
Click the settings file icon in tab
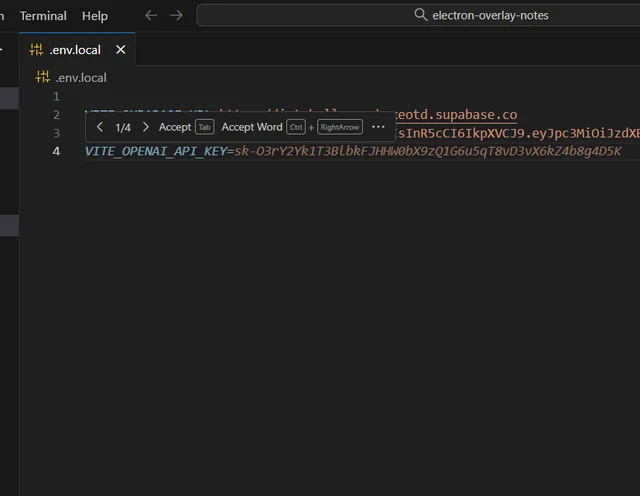pos(37,50)
